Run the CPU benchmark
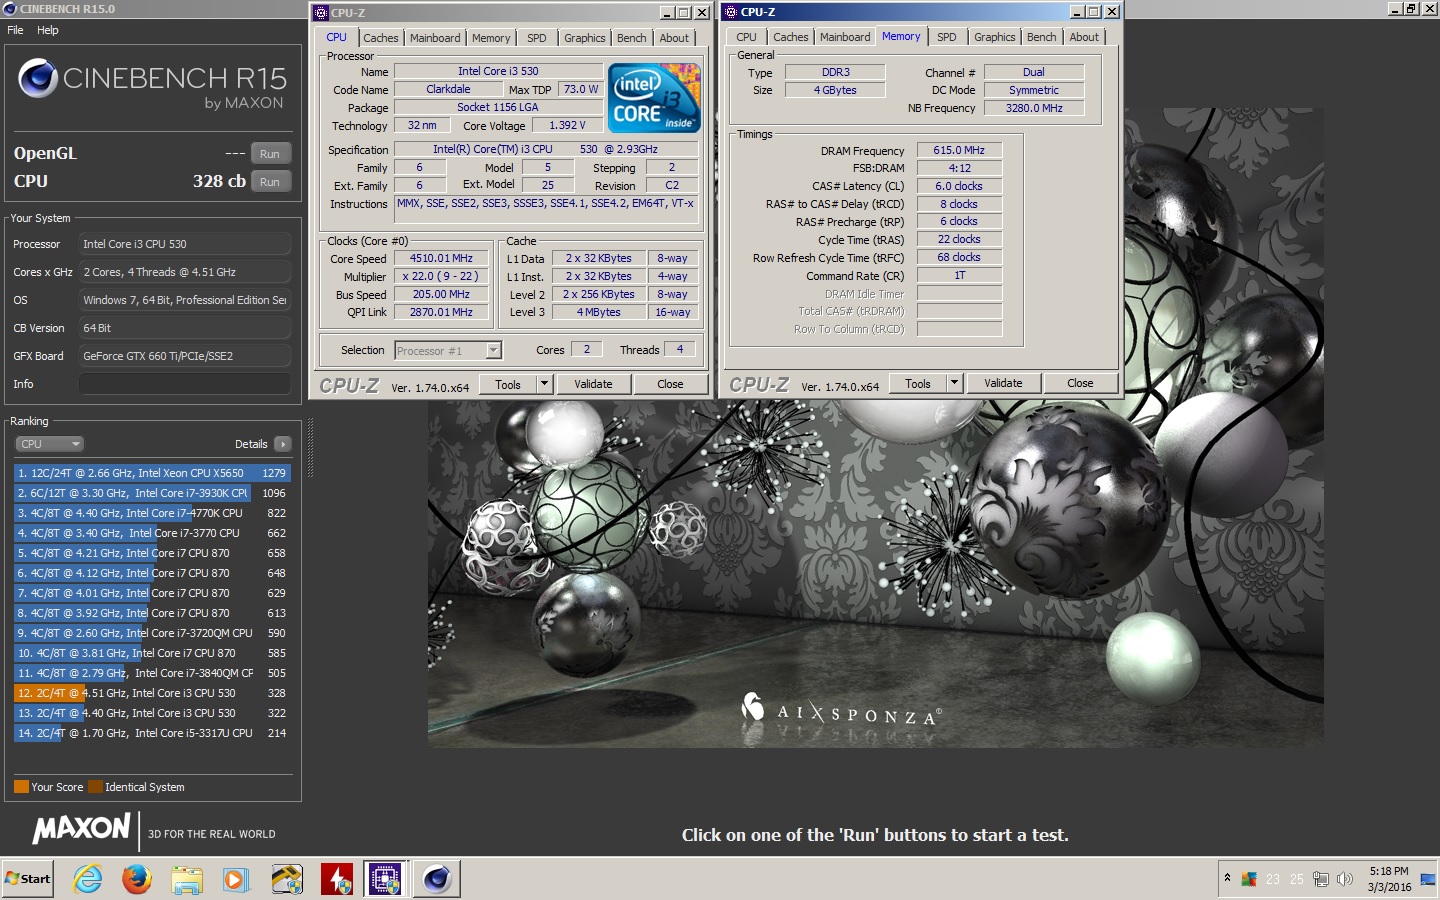The height and width of the screenshot is (900, 1440). pos(270,182)
